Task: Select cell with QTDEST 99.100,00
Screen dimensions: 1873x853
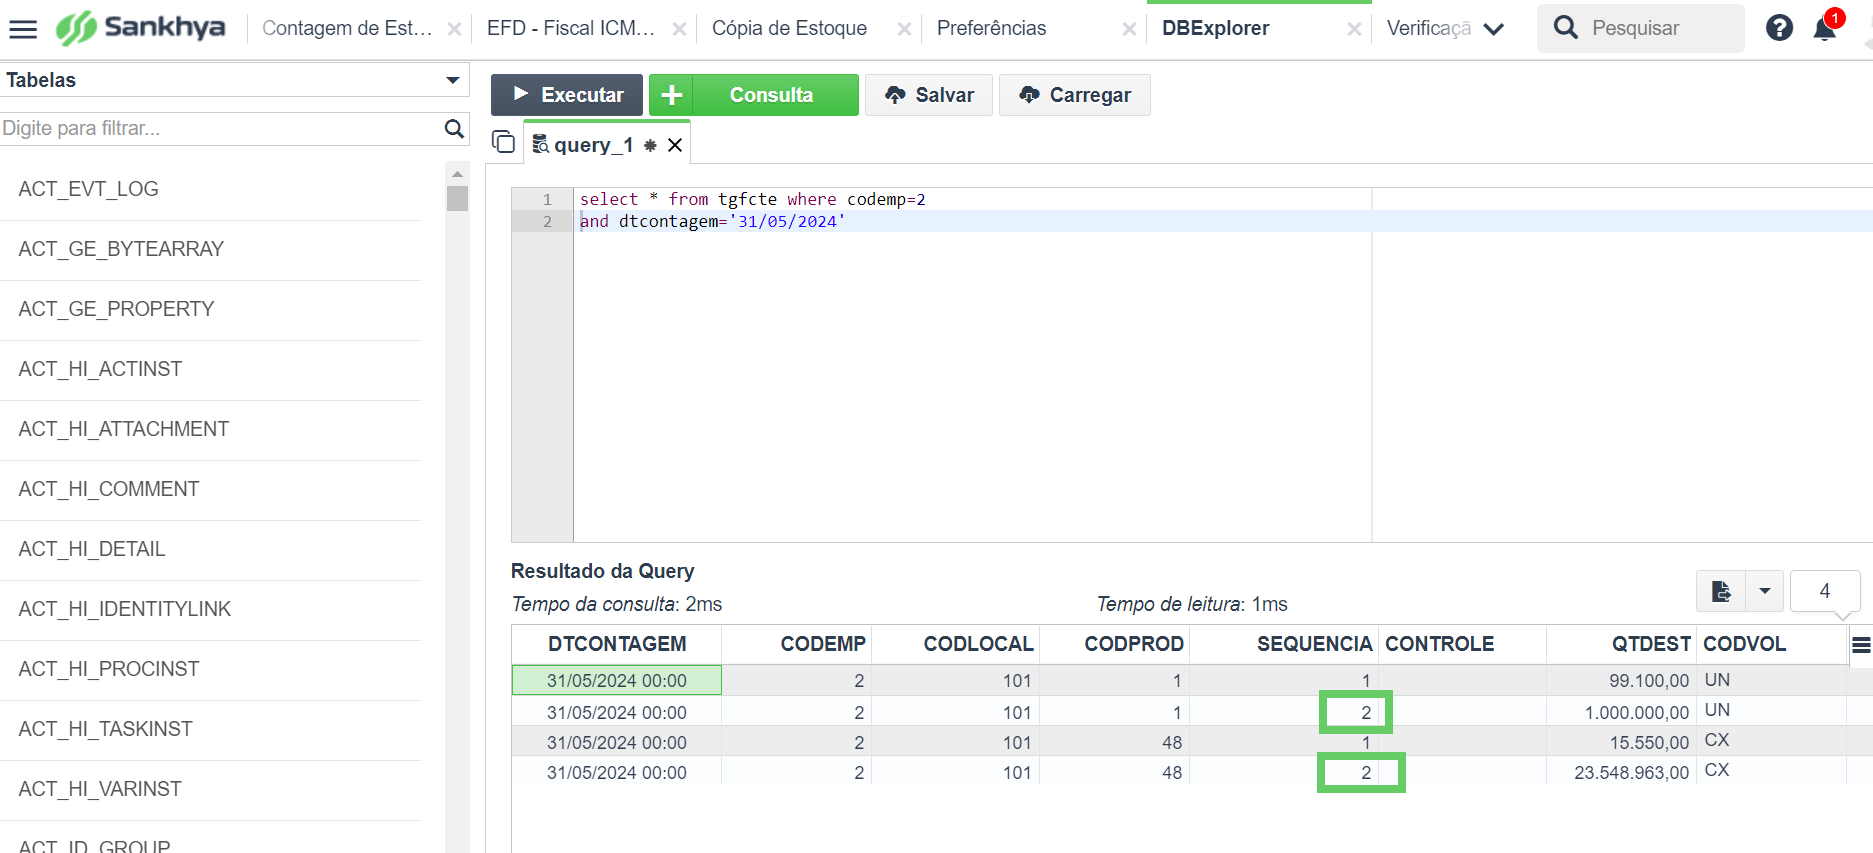Action: (x=1621, y=681)
